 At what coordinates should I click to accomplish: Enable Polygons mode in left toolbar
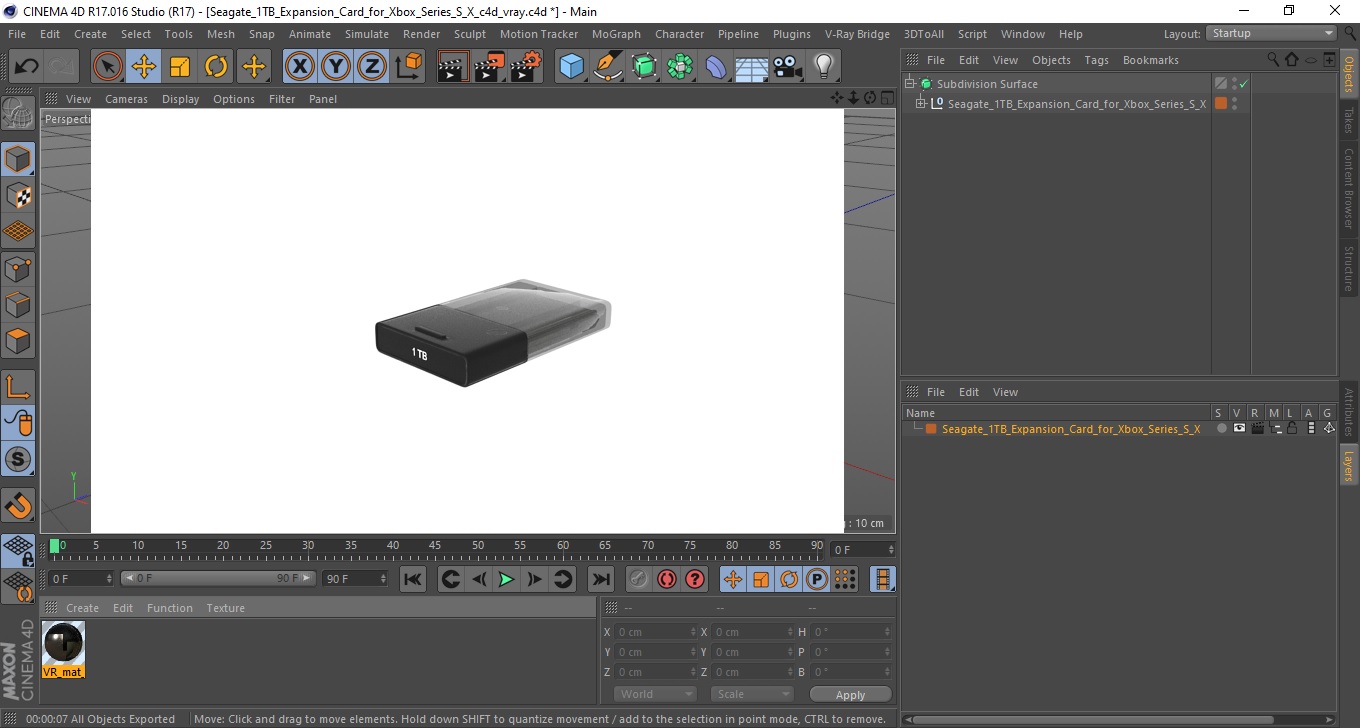coord(18,340)
